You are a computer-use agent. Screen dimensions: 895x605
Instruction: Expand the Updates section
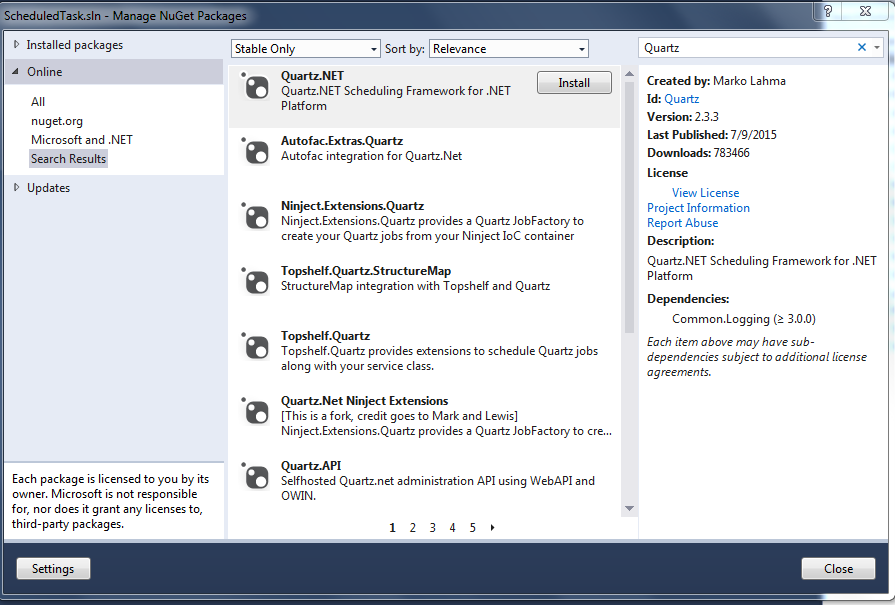[x=16, y=187]
